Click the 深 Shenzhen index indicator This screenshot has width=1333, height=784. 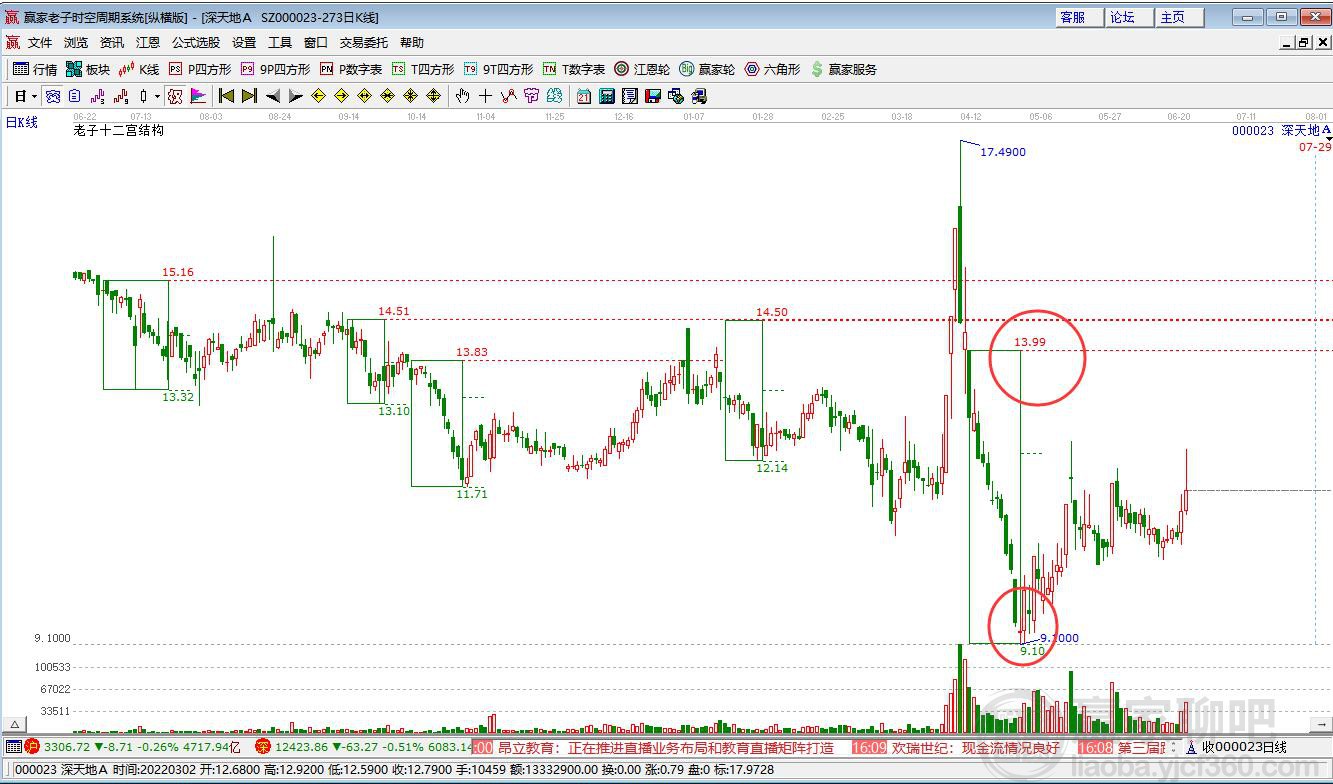tap(263, 747)
